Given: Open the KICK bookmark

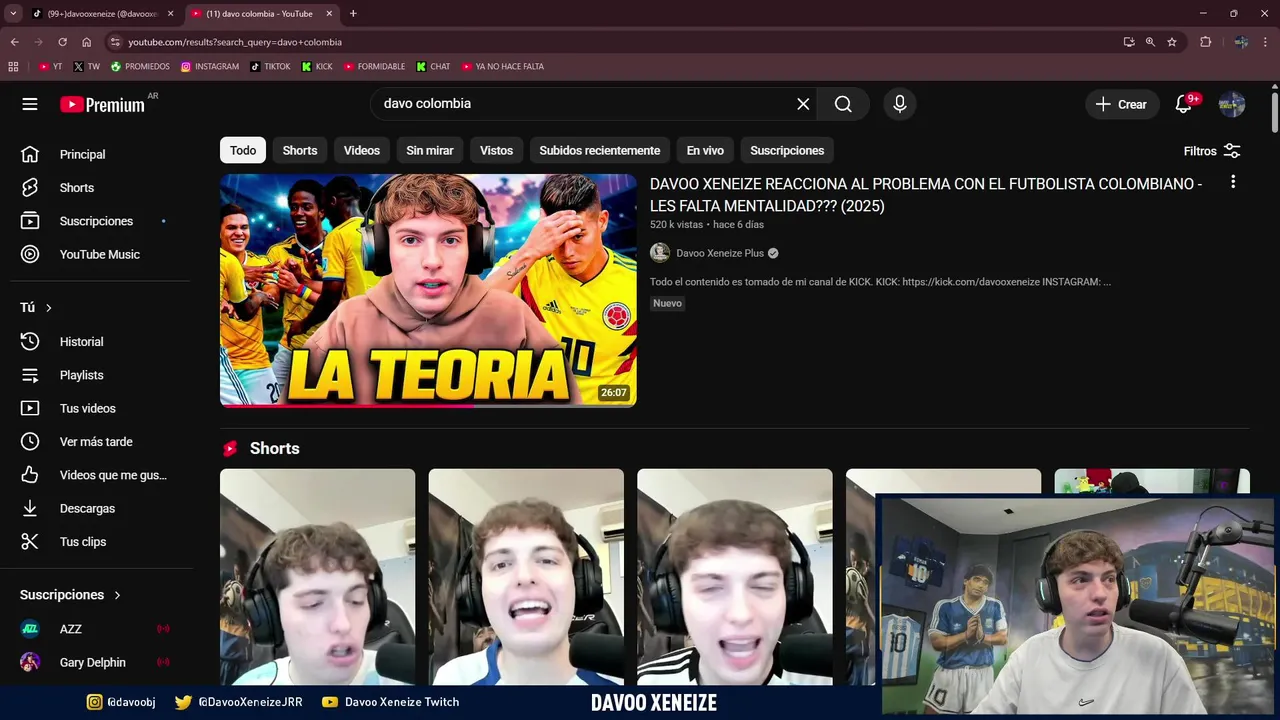Looking at the screenshot, I should tap(317, 67).
